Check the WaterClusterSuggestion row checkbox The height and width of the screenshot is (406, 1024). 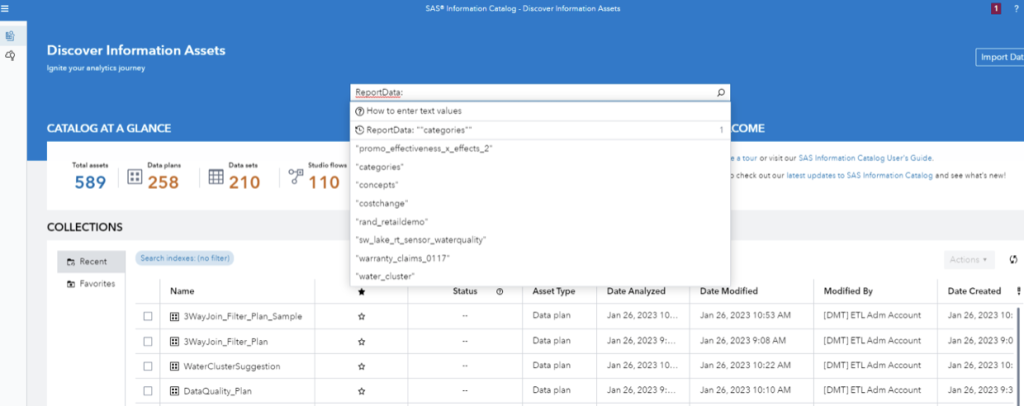coord(148,366)
